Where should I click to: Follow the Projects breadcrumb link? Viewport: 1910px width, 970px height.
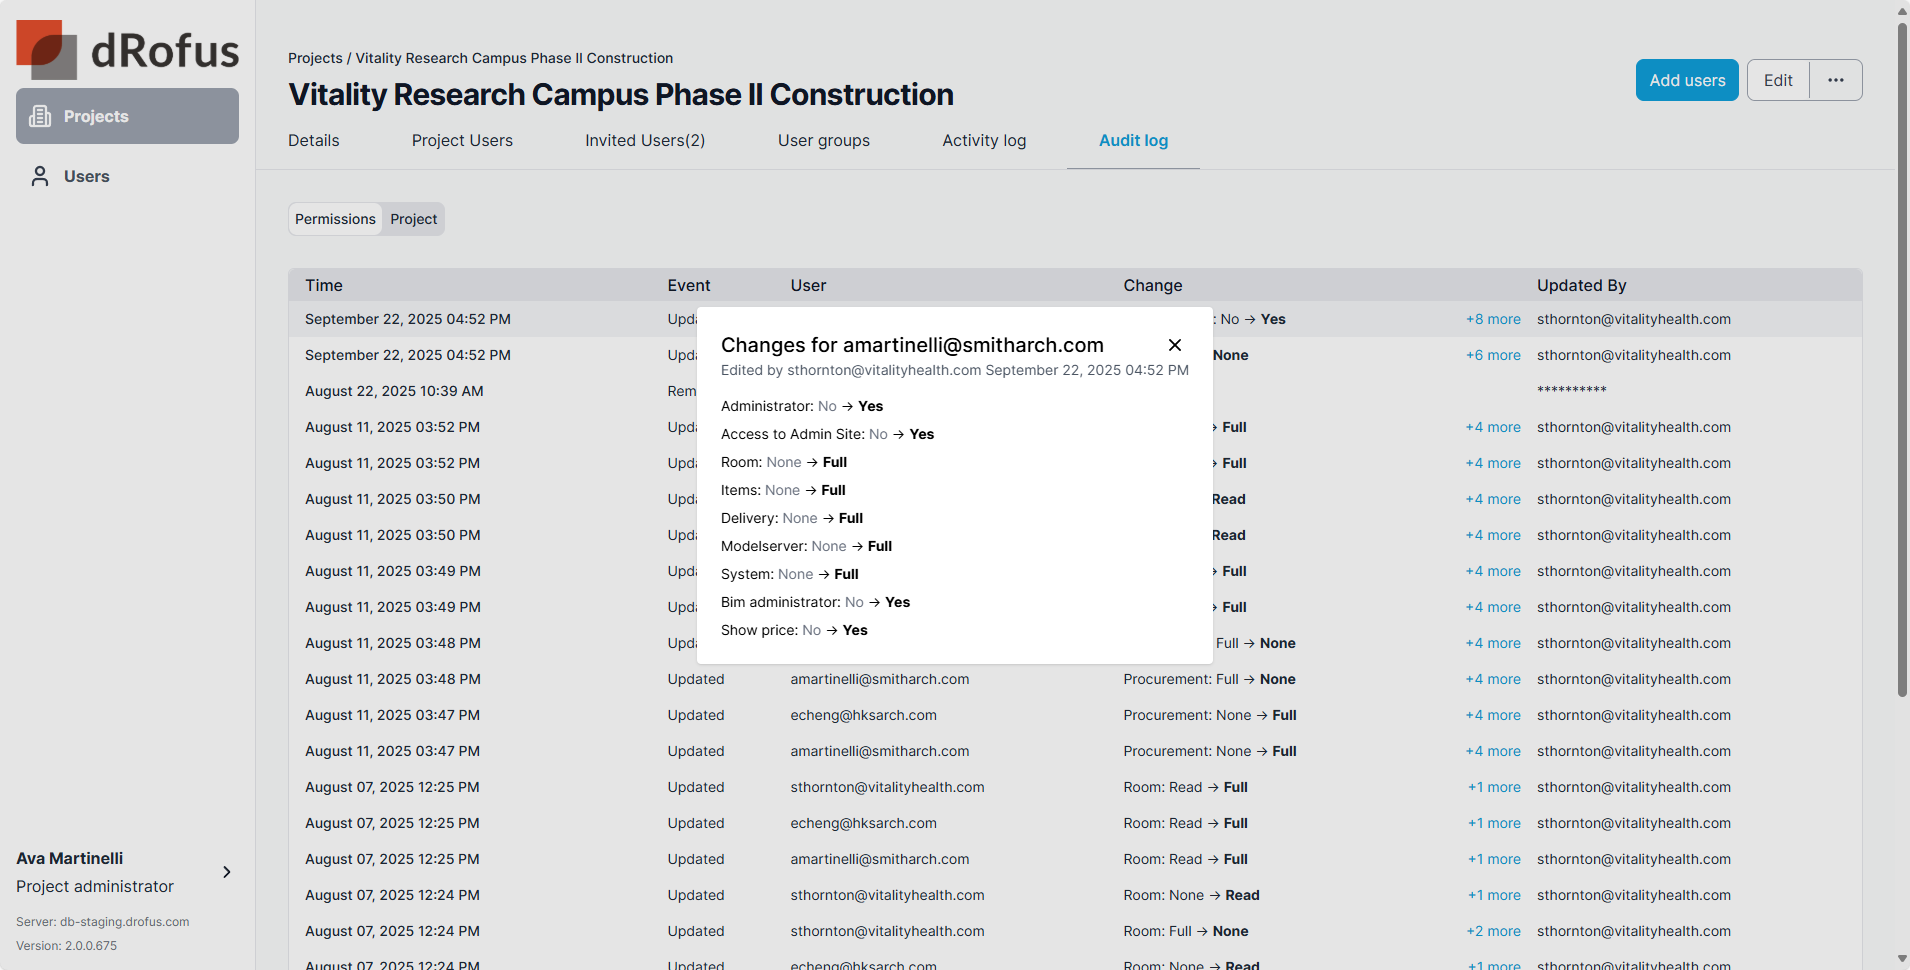[x=315, y=58]
